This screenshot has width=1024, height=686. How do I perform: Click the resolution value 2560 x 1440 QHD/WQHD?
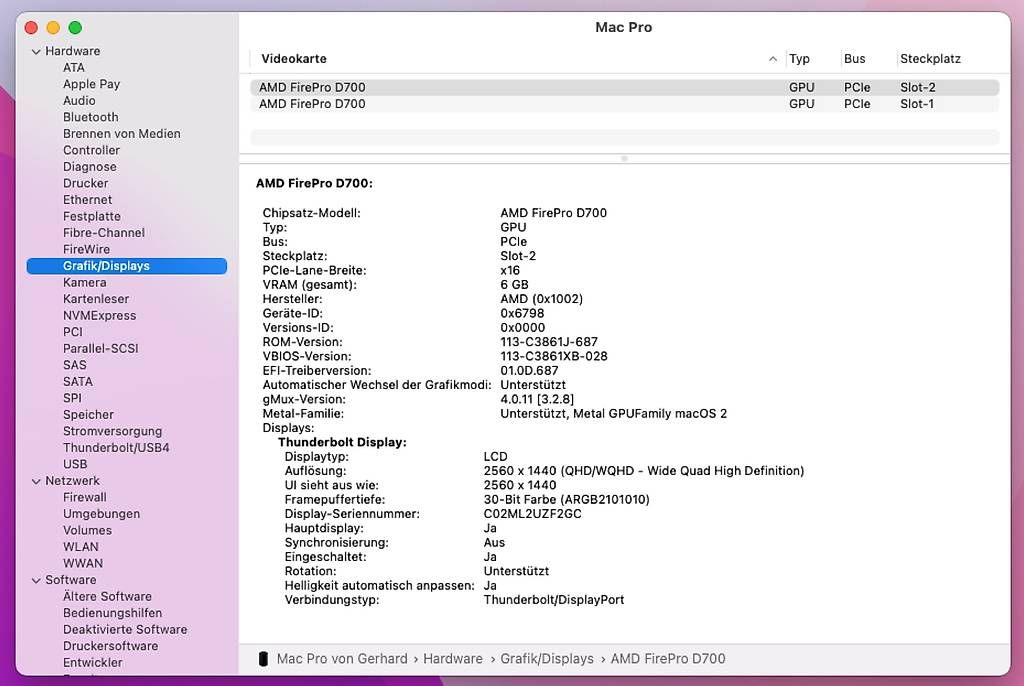click(643, 471)
